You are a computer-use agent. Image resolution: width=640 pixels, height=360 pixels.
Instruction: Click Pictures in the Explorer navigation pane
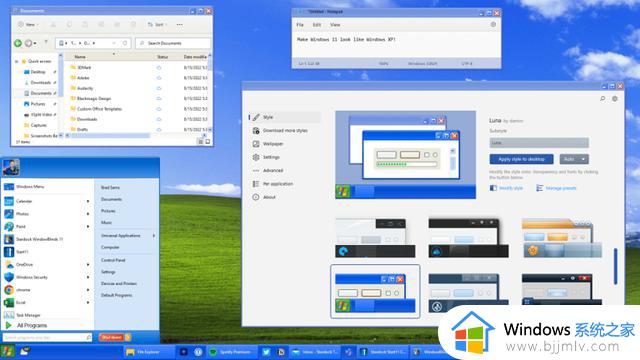[x=38, y=104]
